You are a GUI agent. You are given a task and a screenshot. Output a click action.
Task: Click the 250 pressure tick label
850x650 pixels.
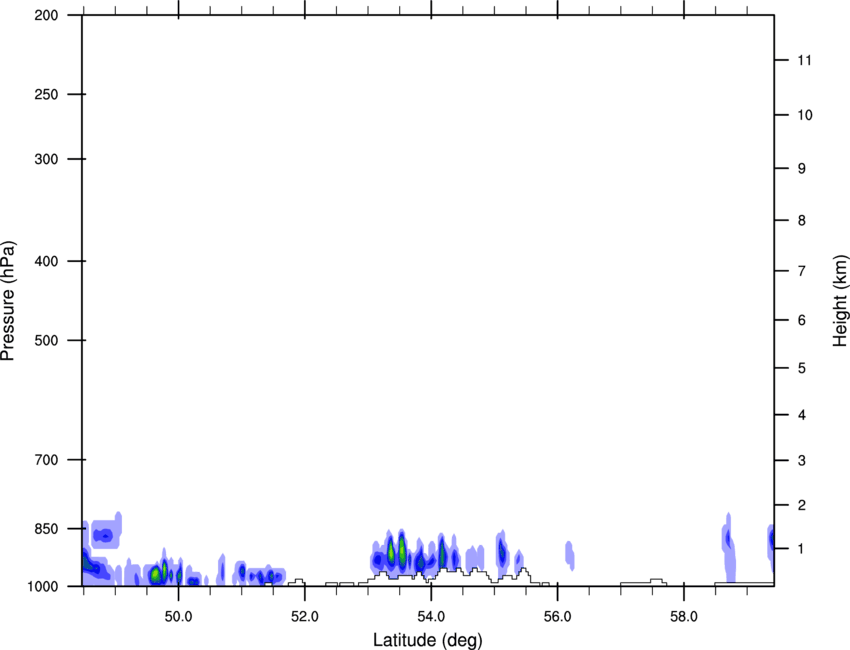[46, 94]
